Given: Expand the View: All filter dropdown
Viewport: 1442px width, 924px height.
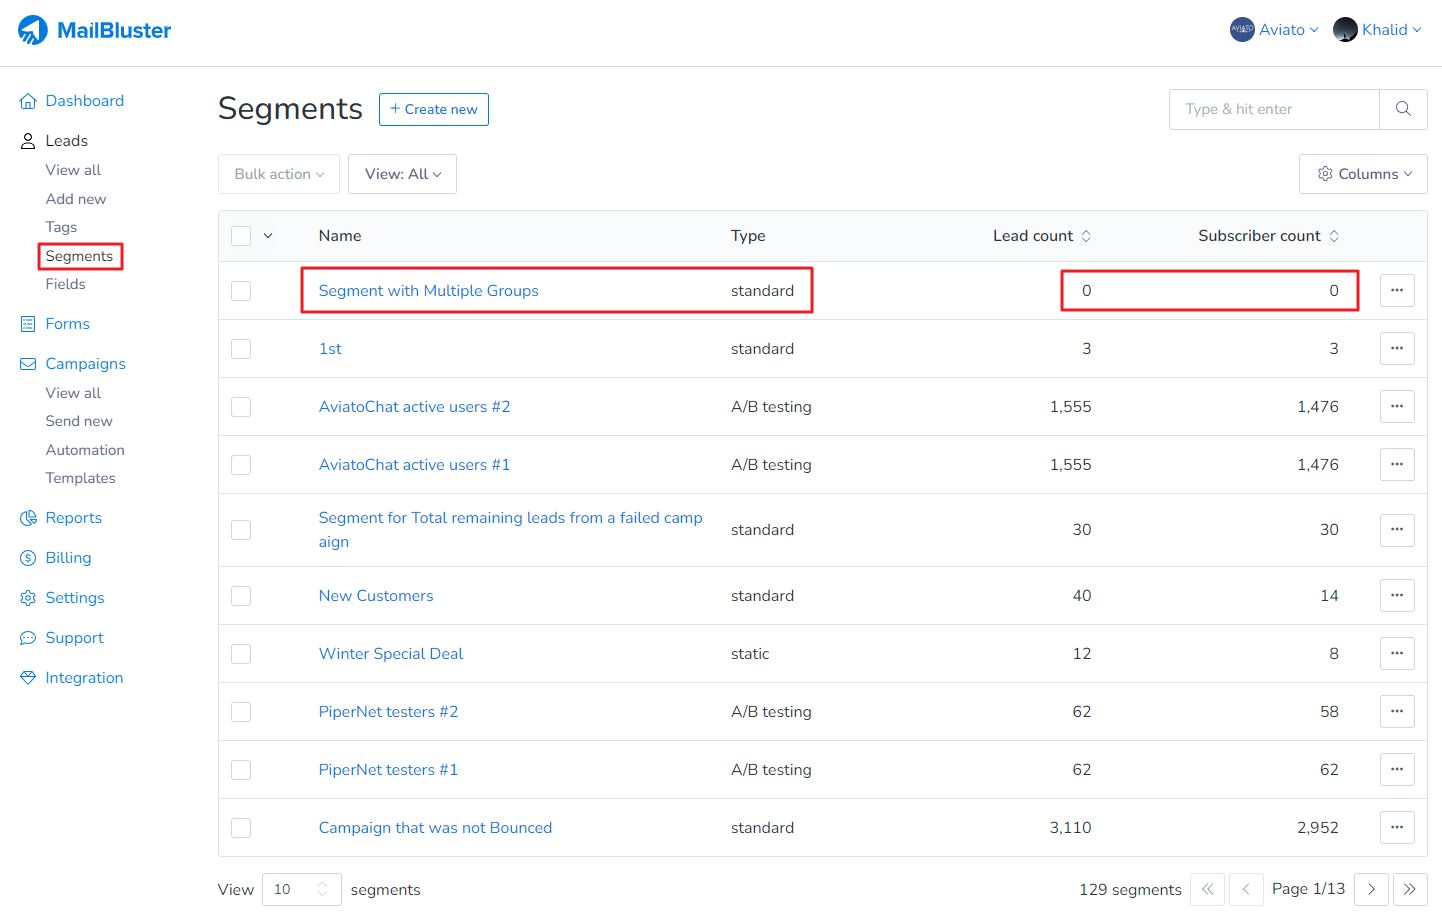Looking at the screenshot, I should coord(402,174).
